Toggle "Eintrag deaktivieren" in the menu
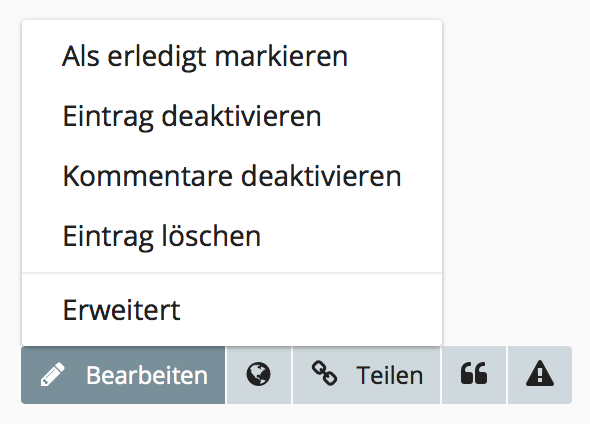590x424 pixels. (232, 116)
